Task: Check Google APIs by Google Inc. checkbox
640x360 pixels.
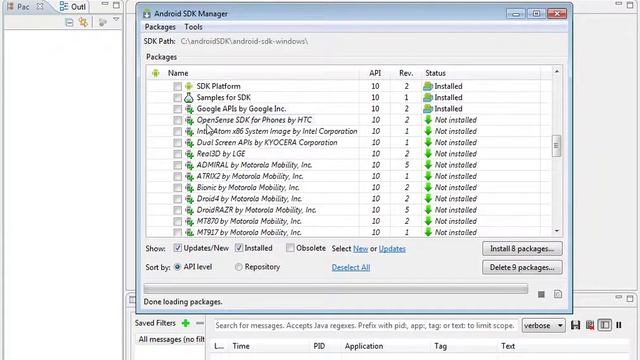Action: (177, 109)
